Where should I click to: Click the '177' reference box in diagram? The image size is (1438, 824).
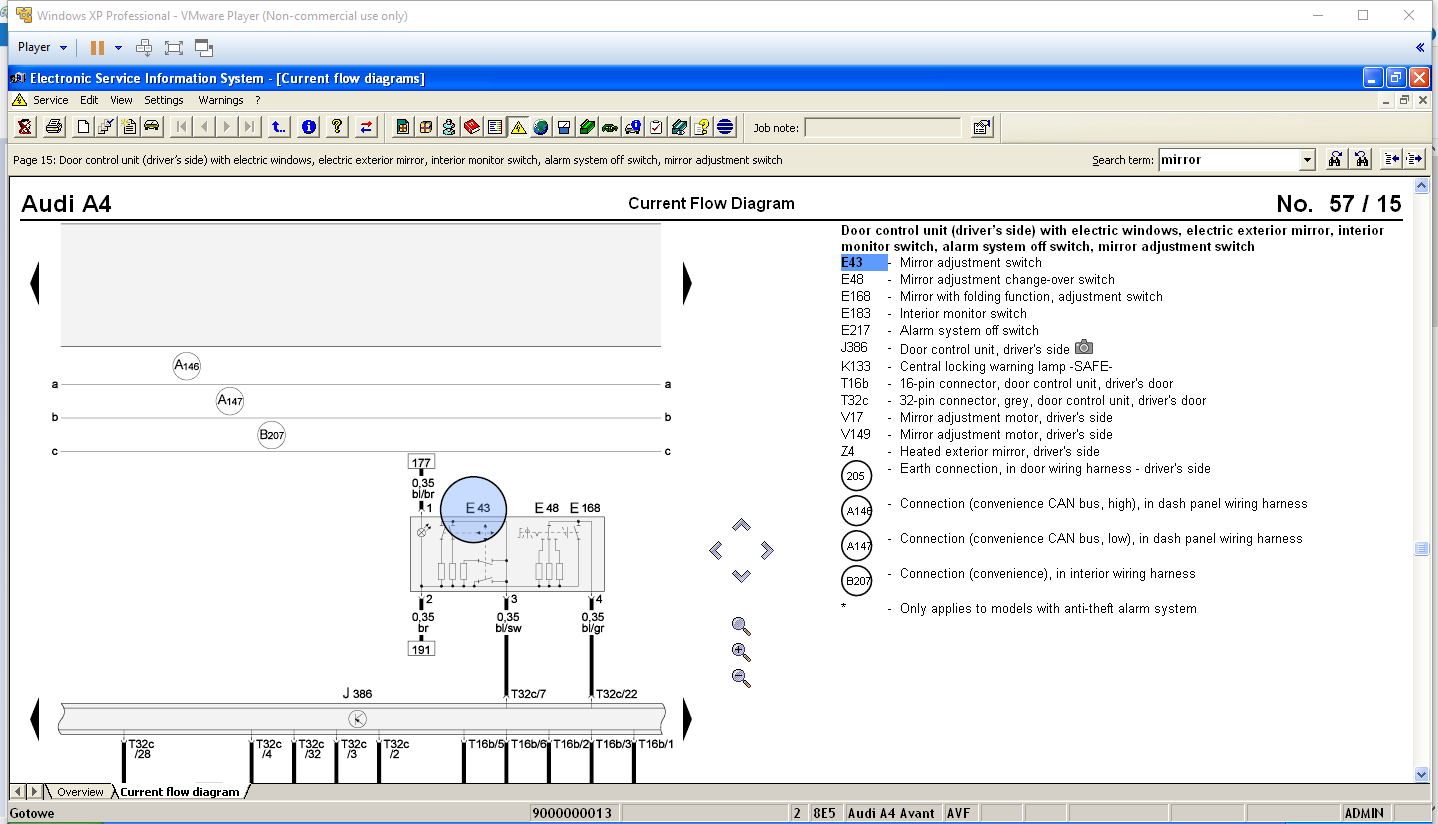tap(421, 462)
